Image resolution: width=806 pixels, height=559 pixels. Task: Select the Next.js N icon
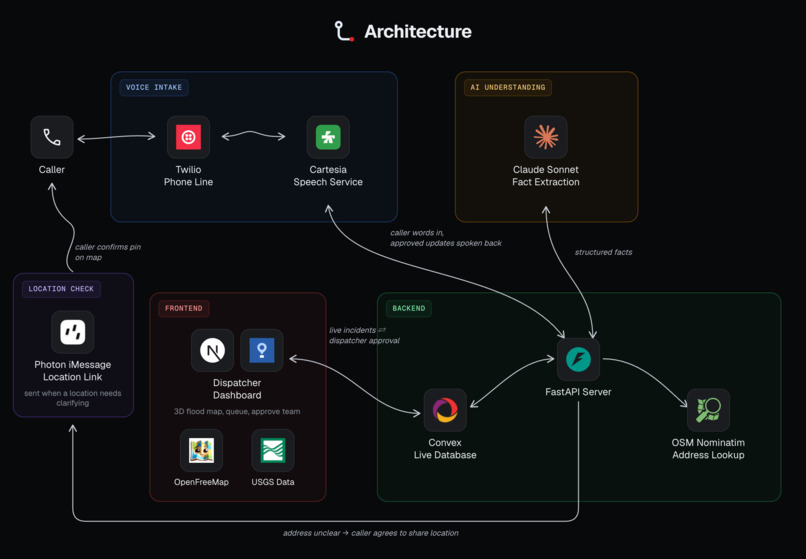point(212,351)
